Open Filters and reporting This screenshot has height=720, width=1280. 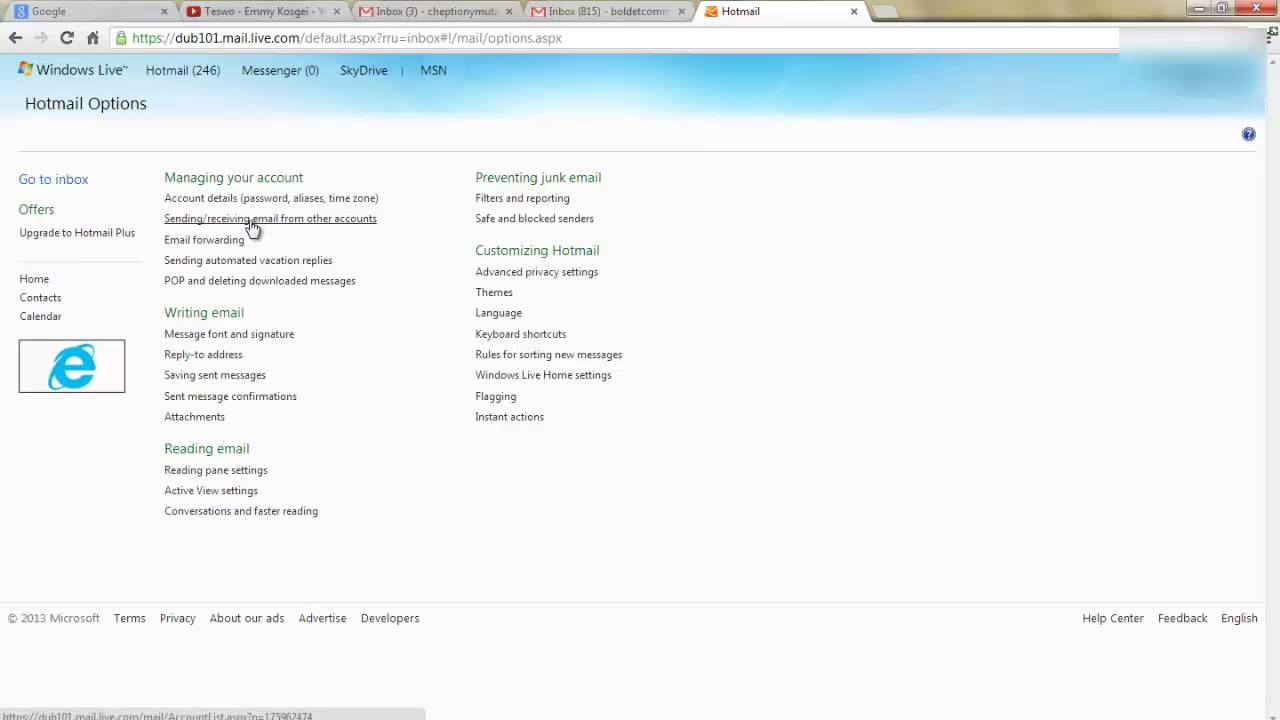point(522,198)
